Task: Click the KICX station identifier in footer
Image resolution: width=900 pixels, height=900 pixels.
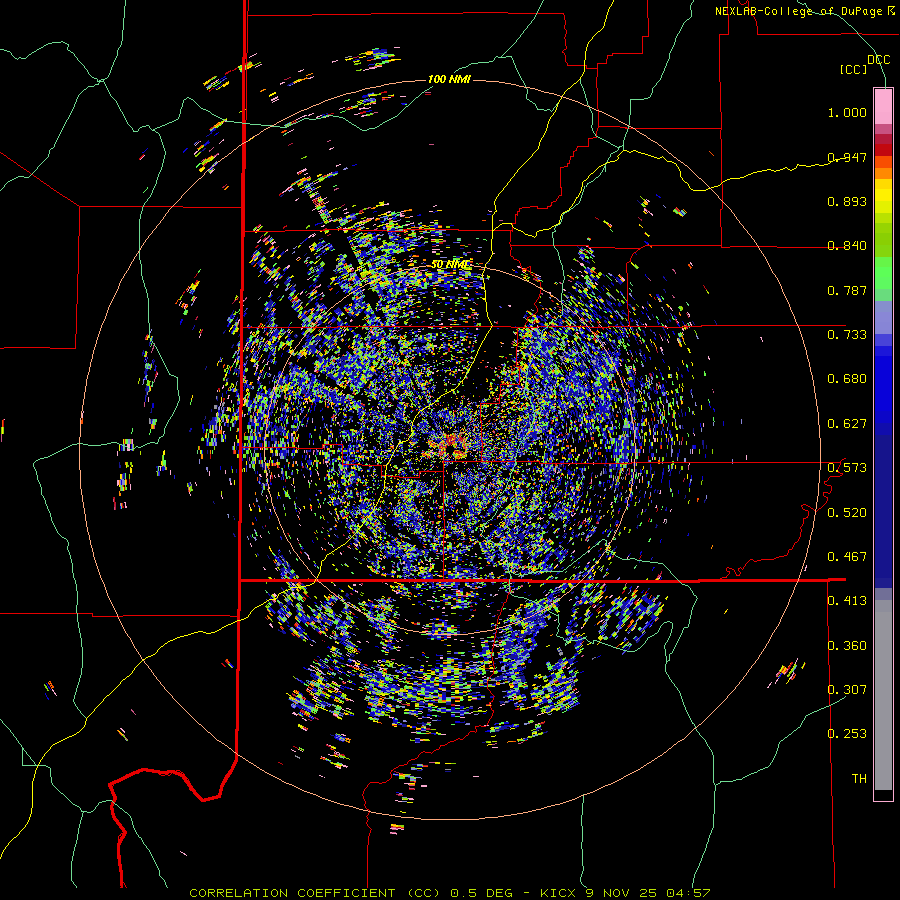Action: pos(557,893)
